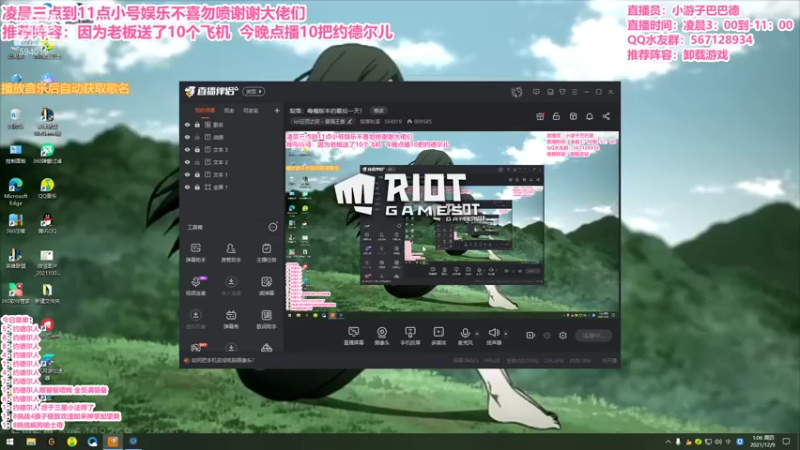
Task: Open notifications bell icon
Action: pyautogui.click(x=589, y=116)
